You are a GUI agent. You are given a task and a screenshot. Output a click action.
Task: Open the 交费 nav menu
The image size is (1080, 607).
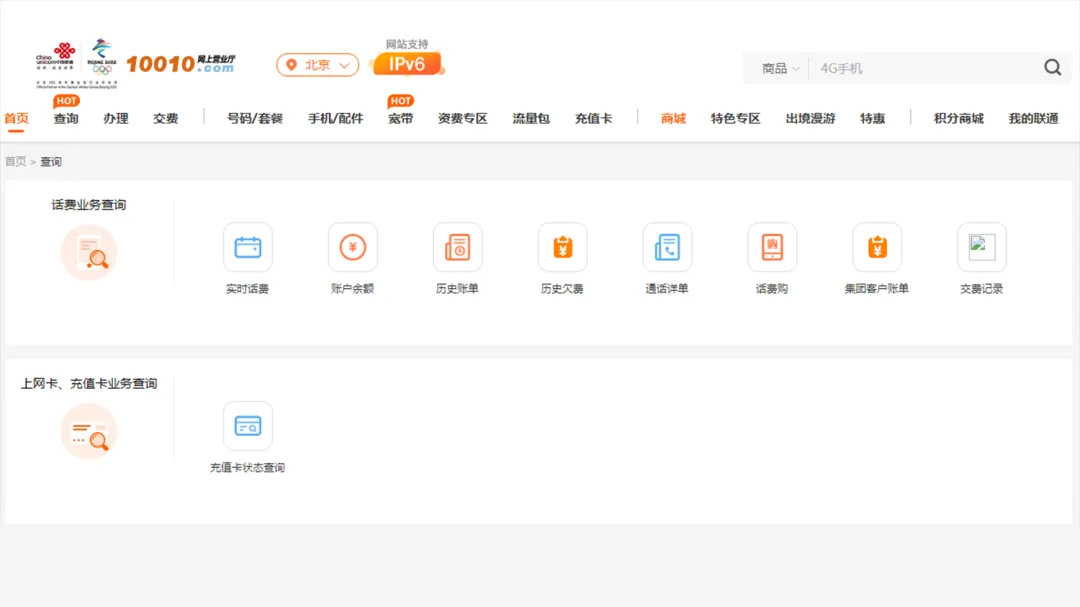pyautogui.click(x=165, y=119)
